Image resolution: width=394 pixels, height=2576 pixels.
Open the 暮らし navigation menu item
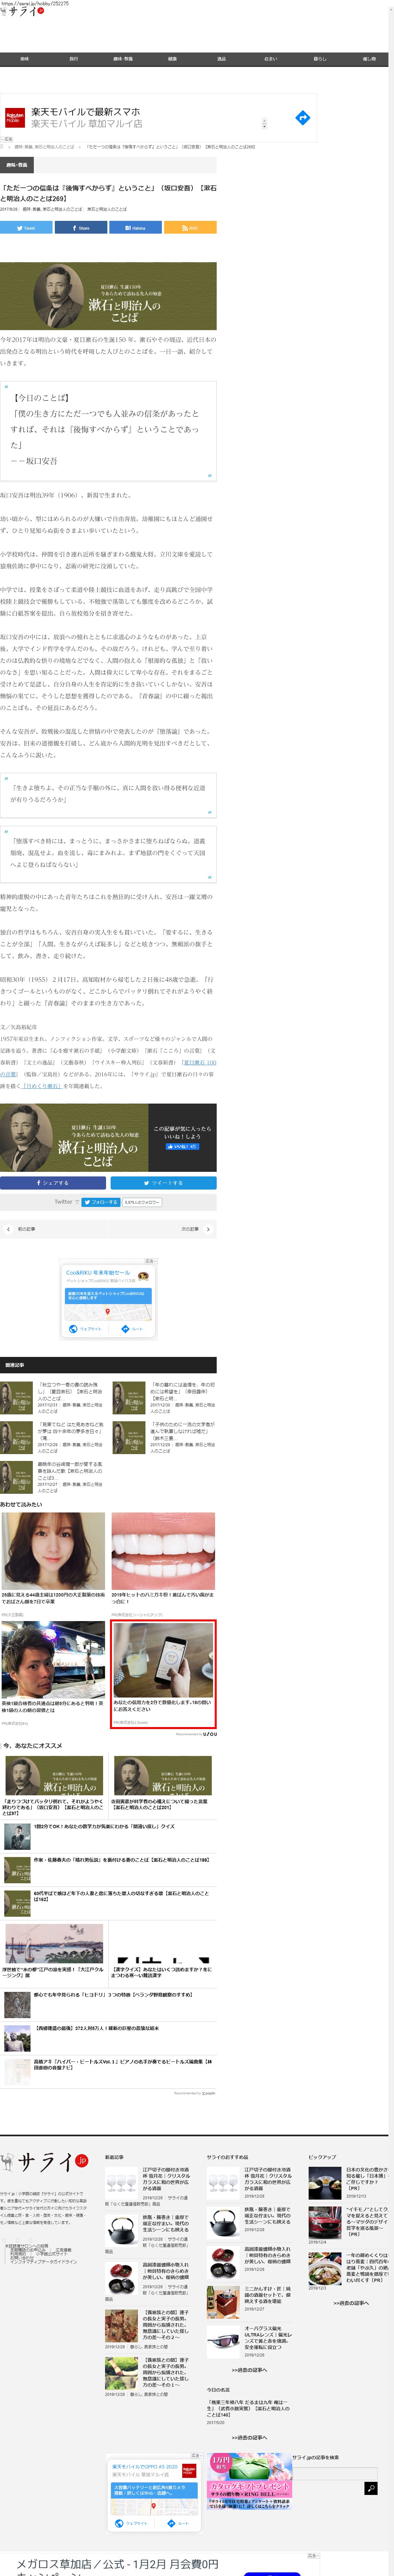point(320,59)
